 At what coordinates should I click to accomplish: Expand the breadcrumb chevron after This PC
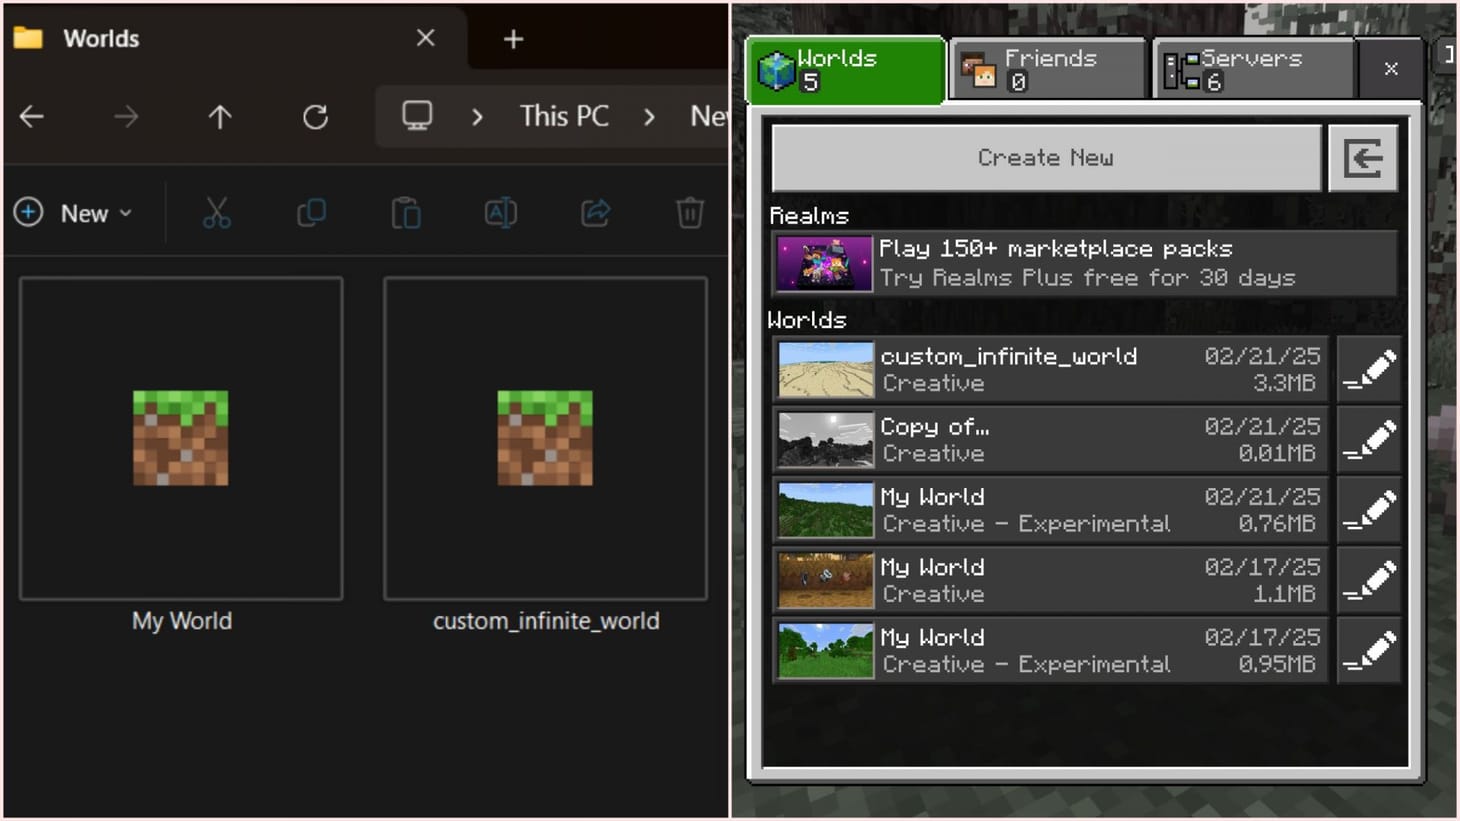(x=649, y=116)
